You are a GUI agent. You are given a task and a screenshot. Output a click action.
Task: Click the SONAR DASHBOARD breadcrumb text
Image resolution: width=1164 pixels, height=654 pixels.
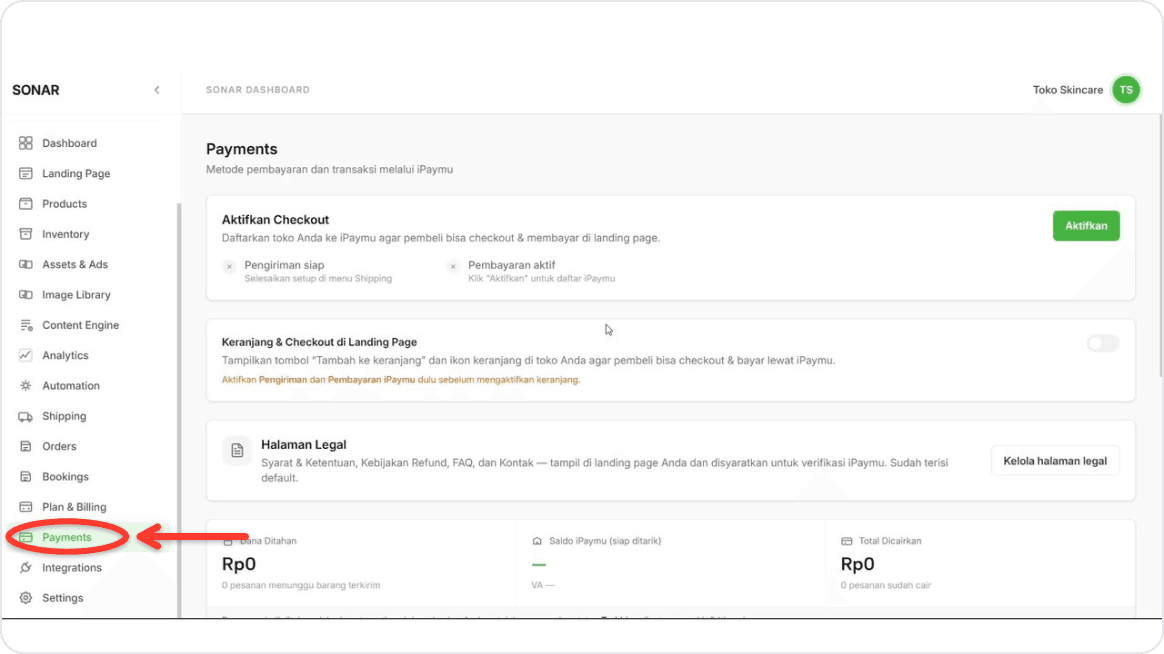[258, 90]
